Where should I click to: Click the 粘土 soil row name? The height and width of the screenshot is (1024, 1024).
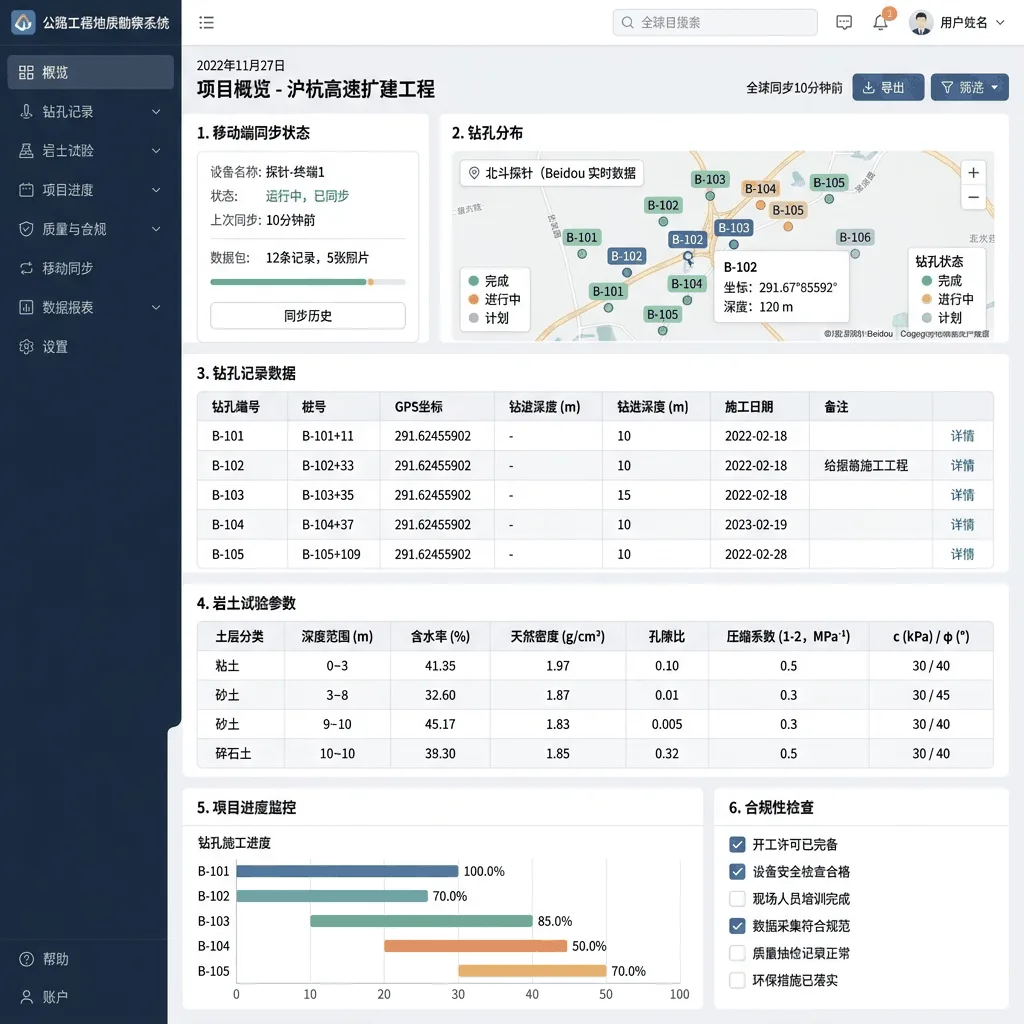click(227, 666)
